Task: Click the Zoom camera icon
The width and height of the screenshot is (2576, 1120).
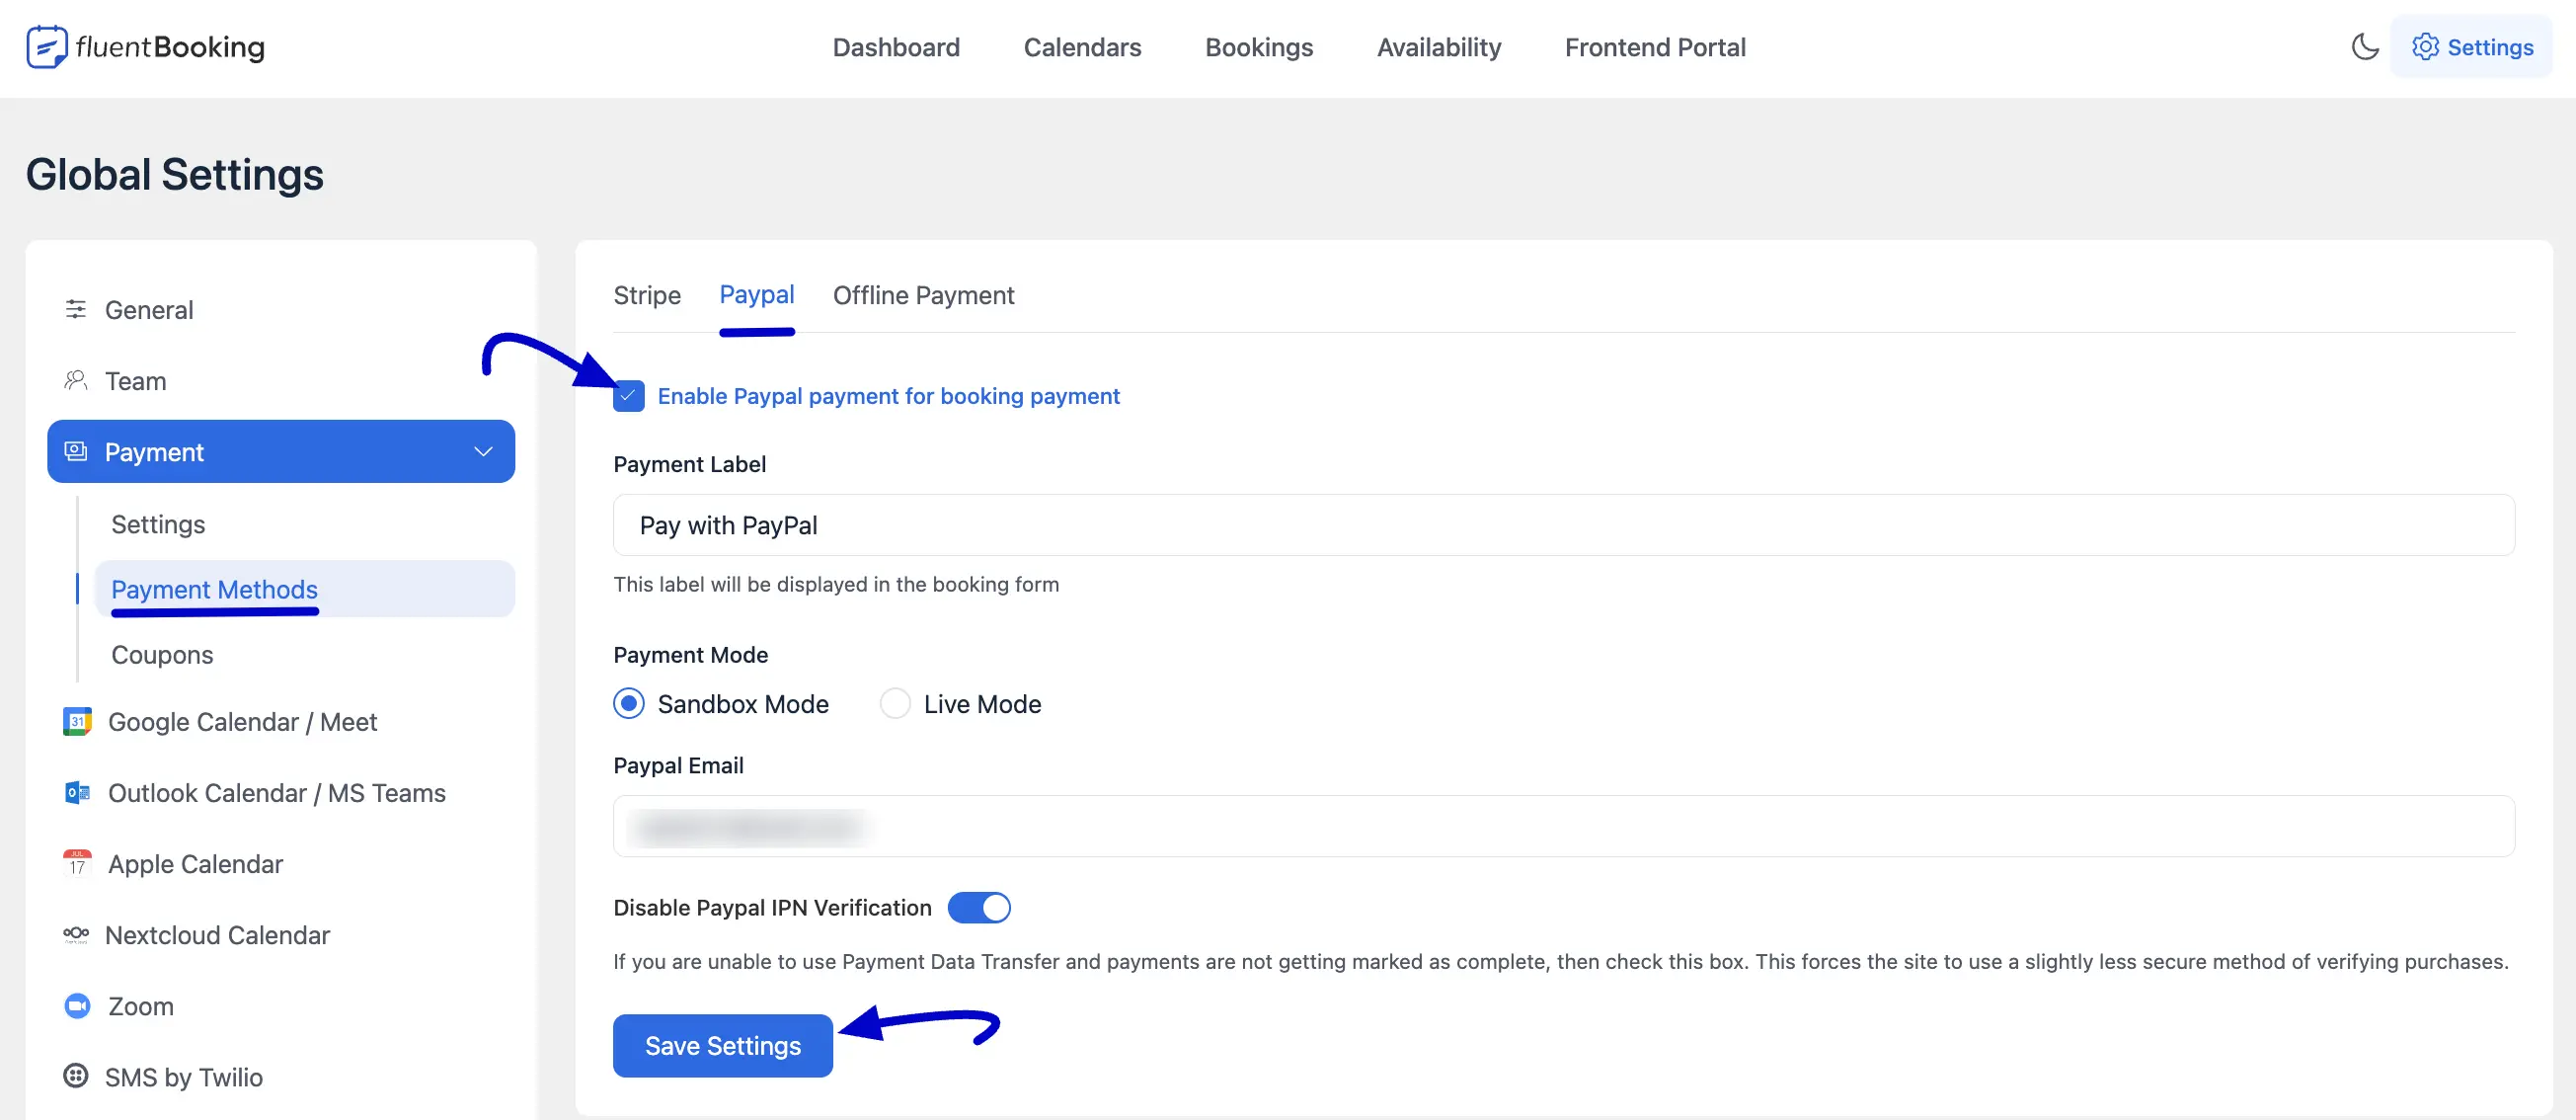Action: 77,1005
